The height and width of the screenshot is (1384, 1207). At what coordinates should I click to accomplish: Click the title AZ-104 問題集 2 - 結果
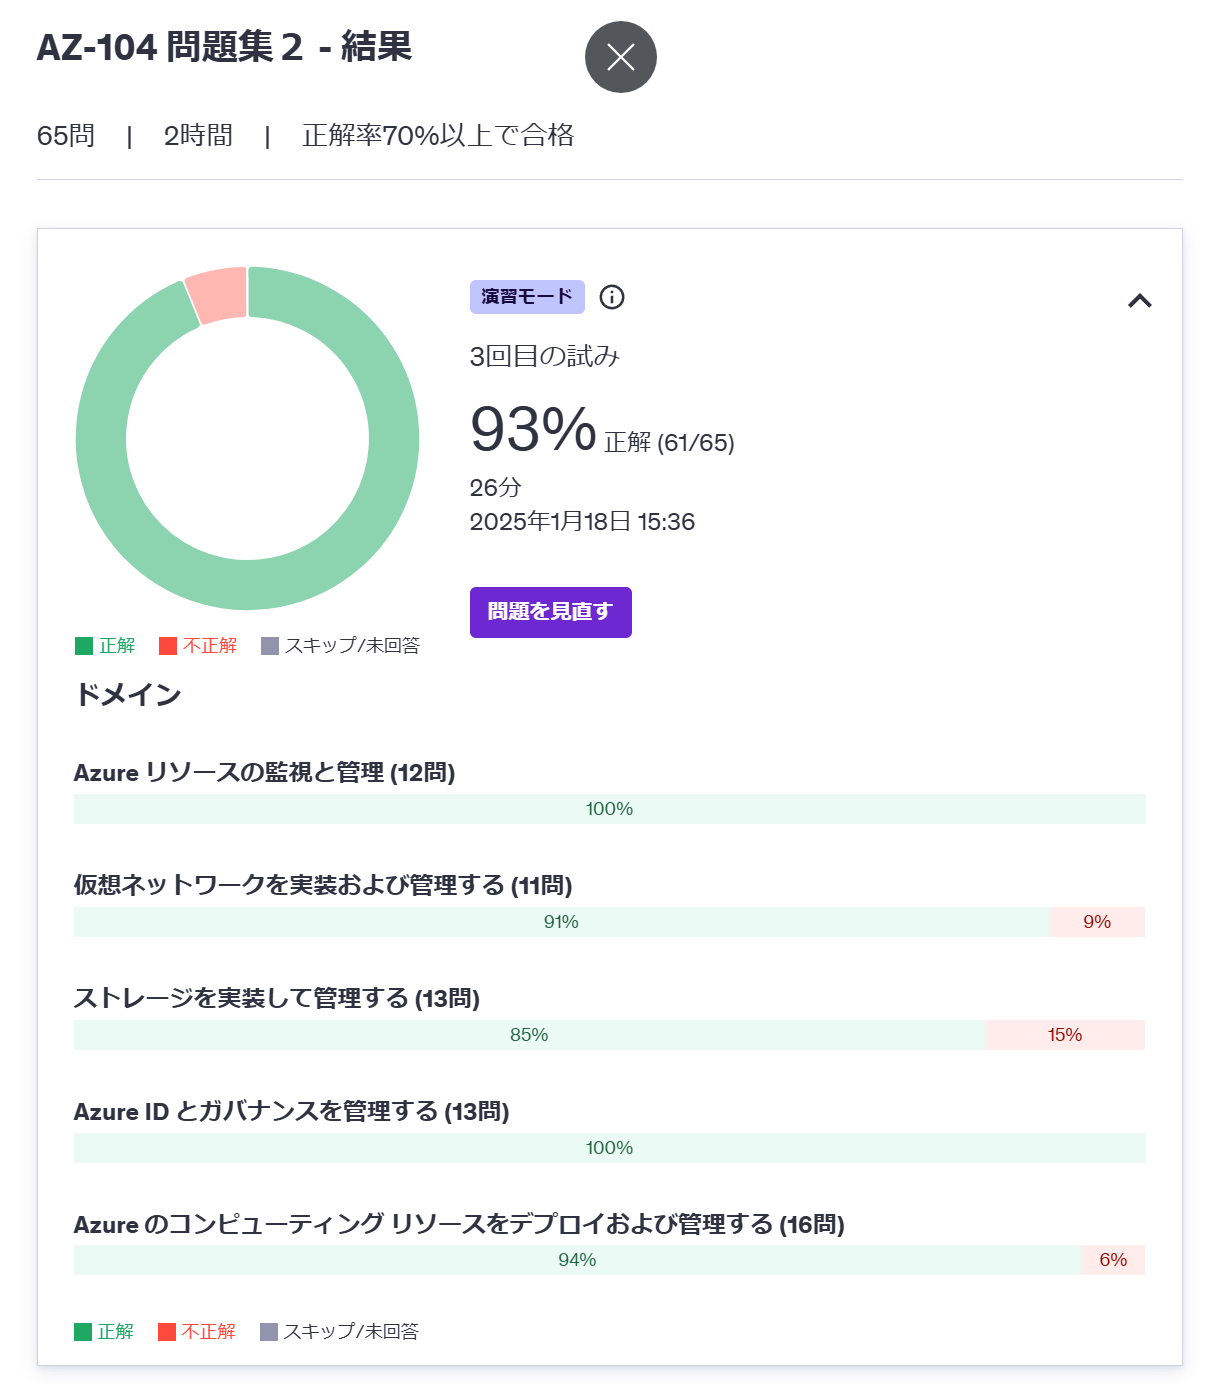pyautogui.click(x=224, y=47)
